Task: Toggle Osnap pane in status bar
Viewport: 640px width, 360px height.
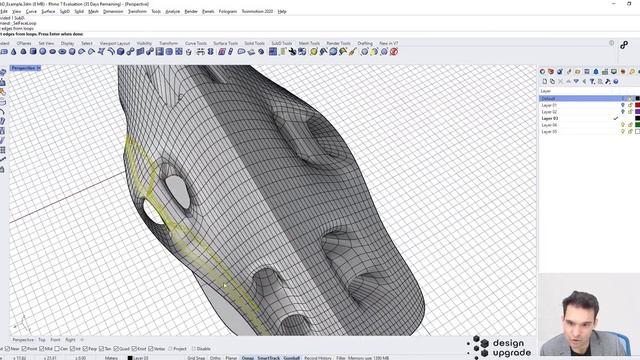Action: pyautogui.click(x=247, y=358)
